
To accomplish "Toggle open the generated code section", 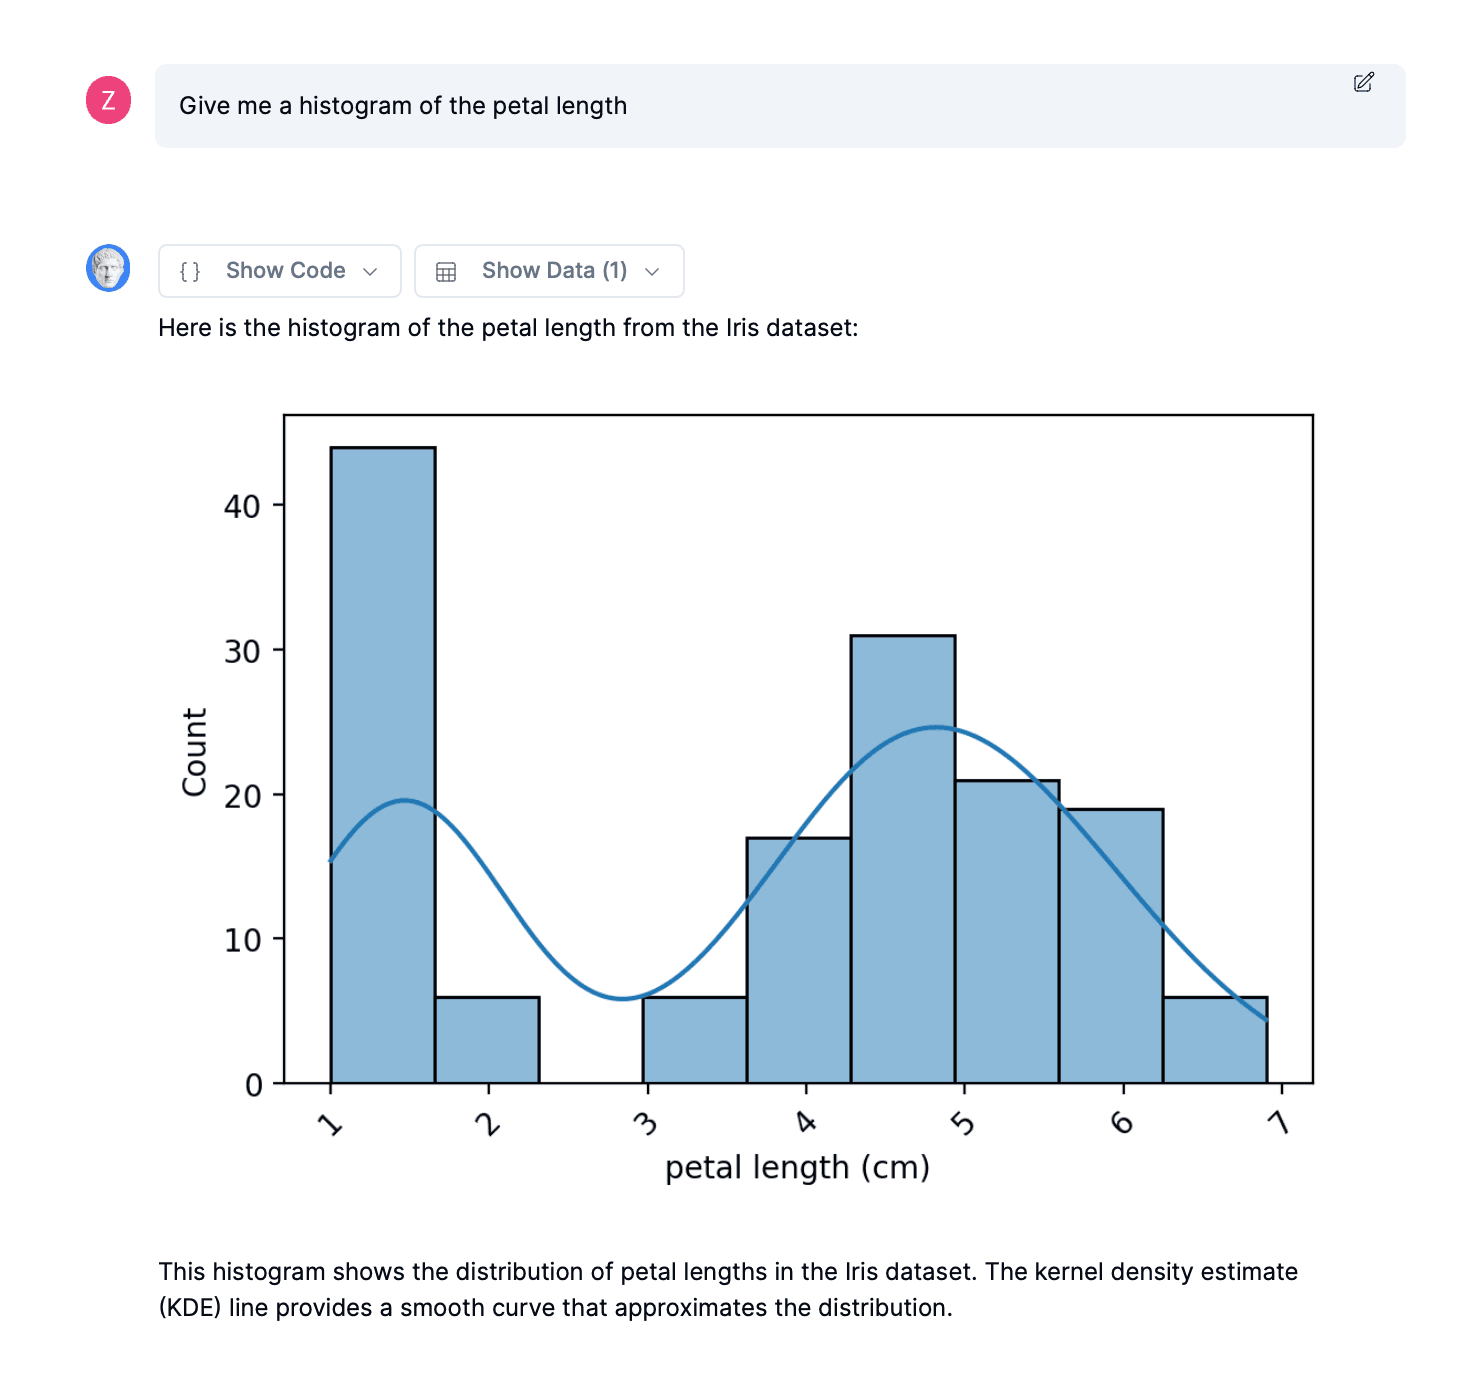I will pyautogui.click(x=278, y=270).
